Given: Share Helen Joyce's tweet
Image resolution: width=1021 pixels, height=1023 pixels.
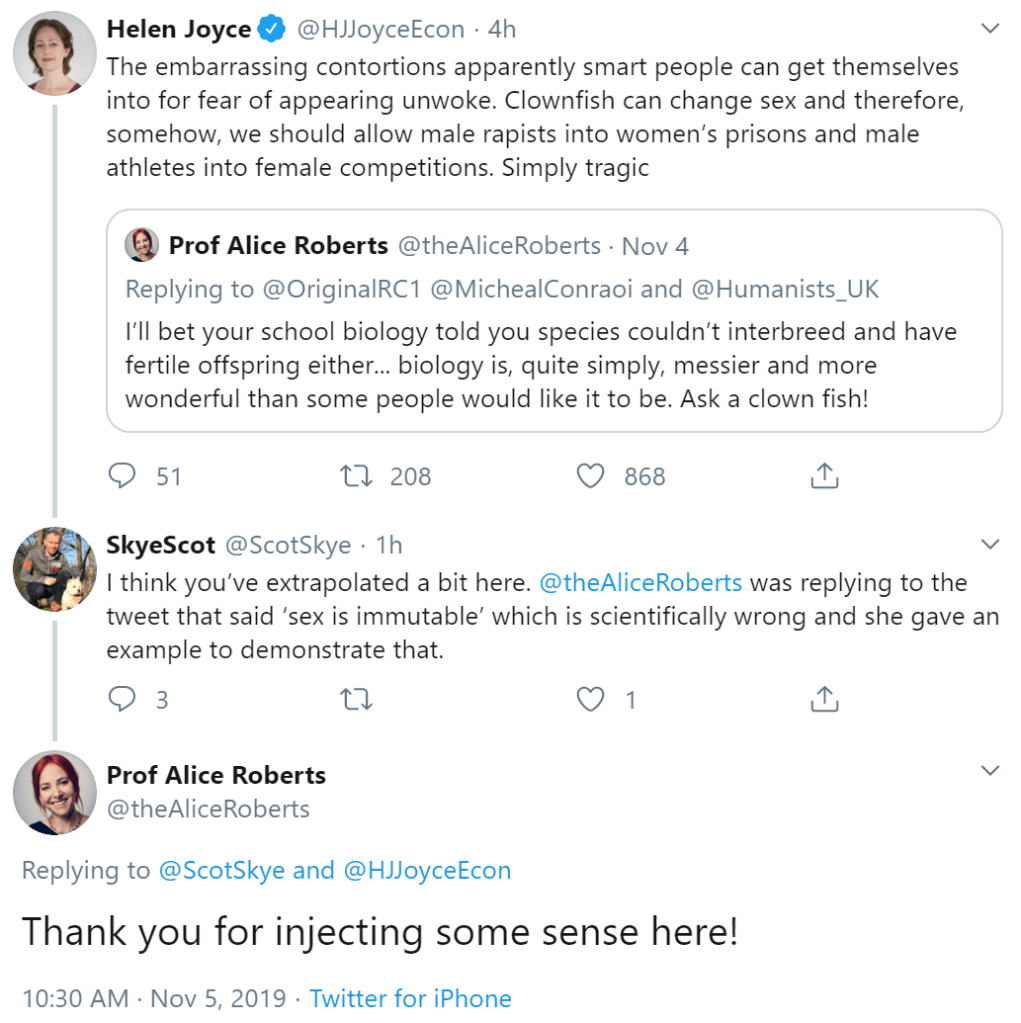Looking at the screenshot, I should pos(824,476).
